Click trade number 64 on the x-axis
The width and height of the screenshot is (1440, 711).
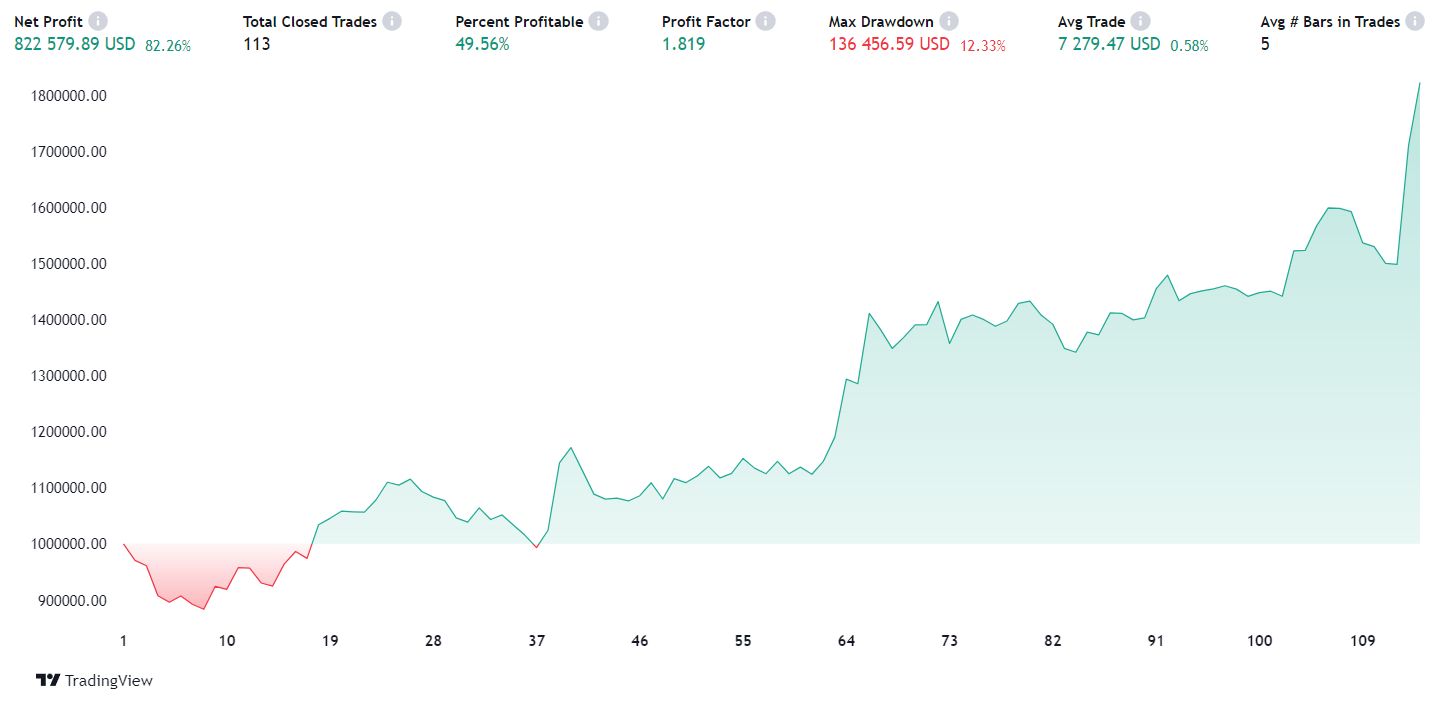tap(846, 641)
